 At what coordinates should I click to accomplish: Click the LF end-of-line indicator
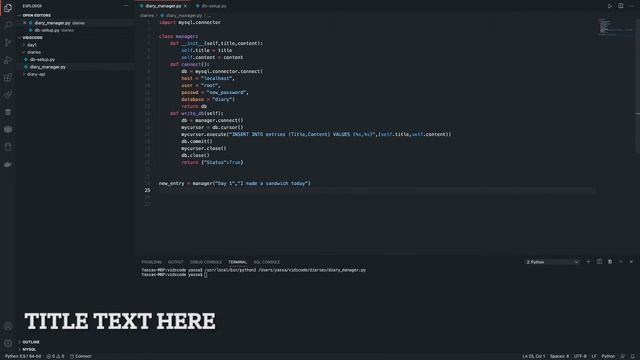594,356
